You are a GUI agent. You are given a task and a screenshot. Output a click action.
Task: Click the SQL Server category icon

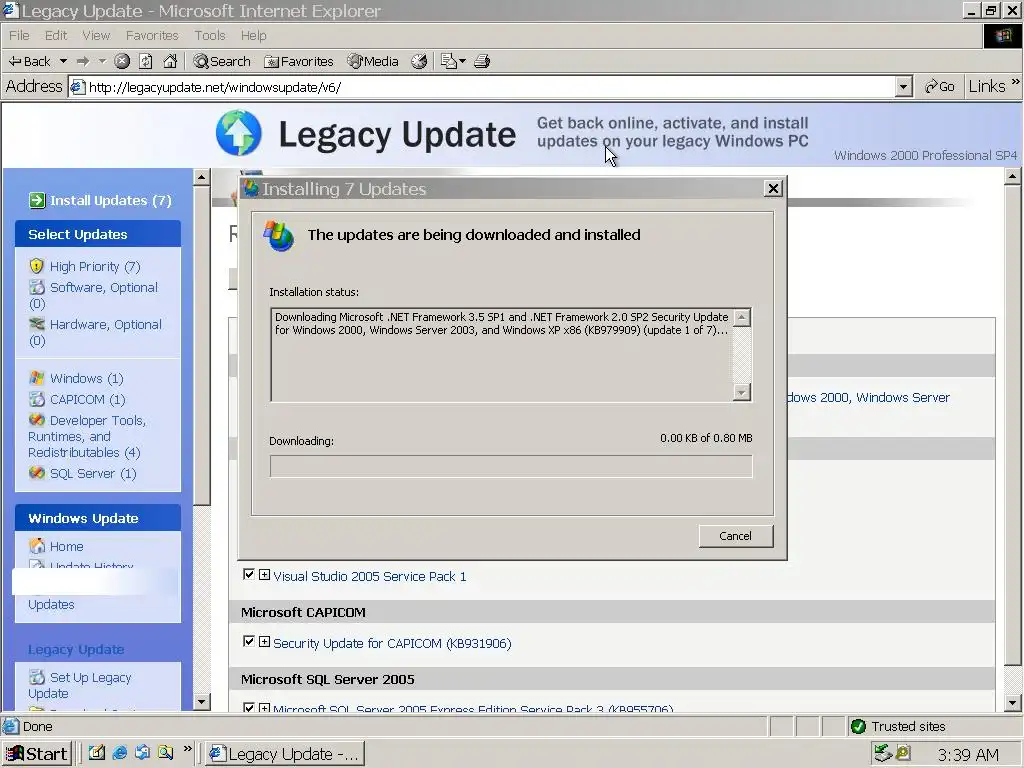point(37,472)
